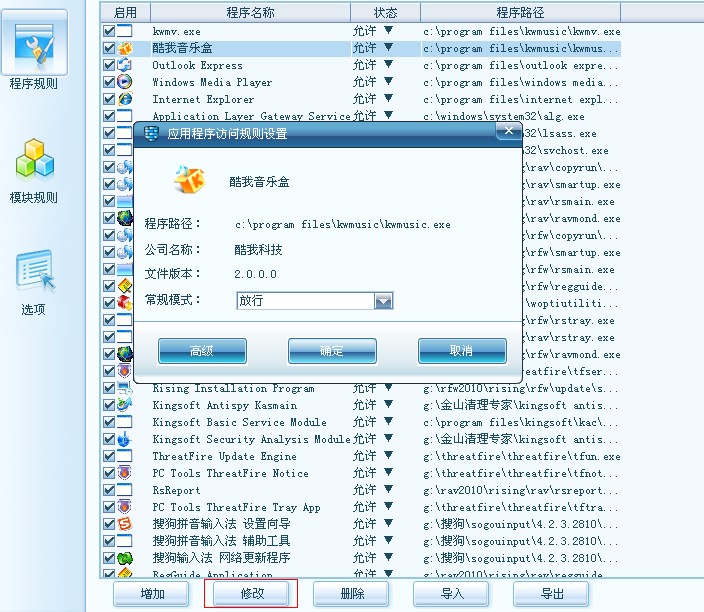Click the 修改 button
Viewport: 704px width, 612px height.
pyautogui.click(x=251, y=594)
